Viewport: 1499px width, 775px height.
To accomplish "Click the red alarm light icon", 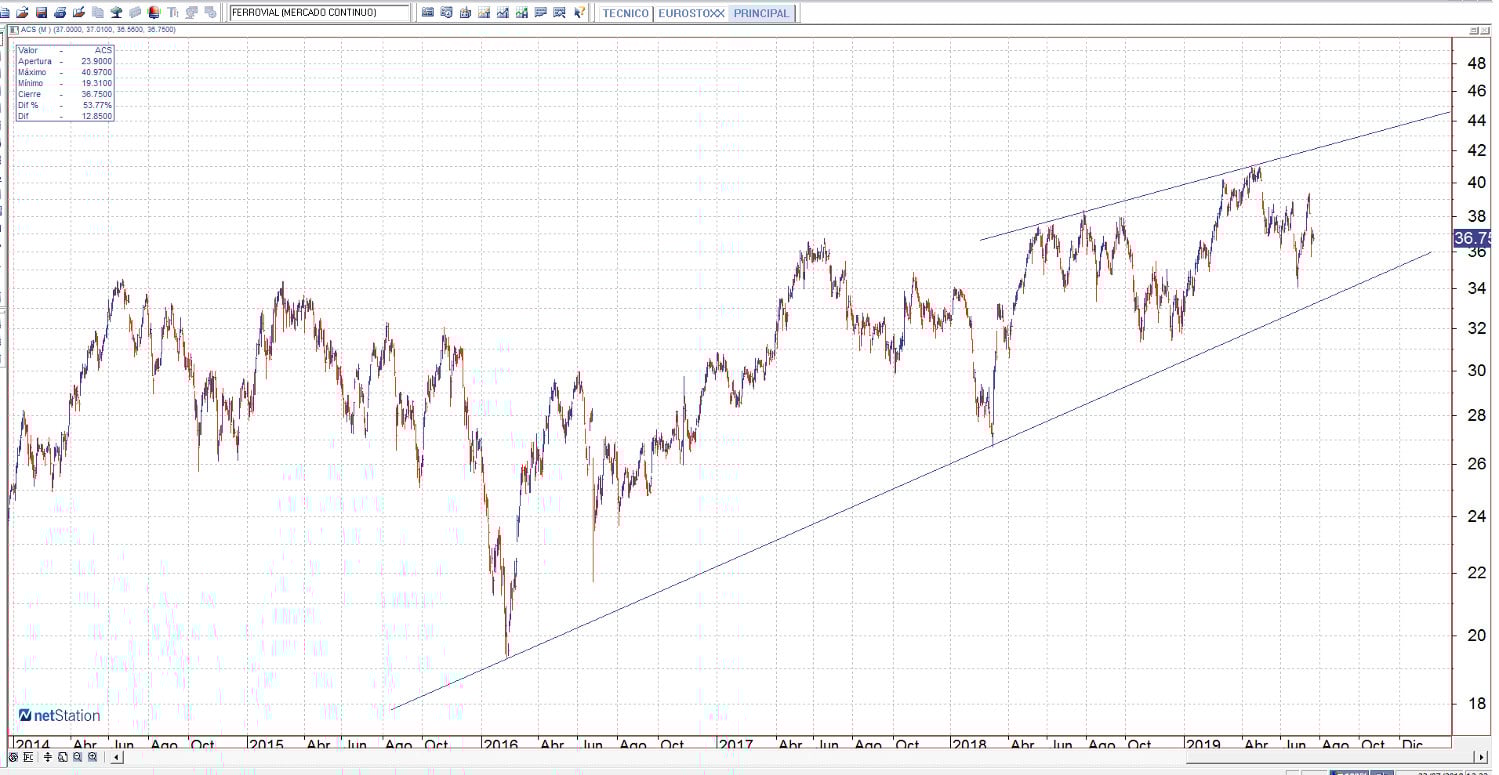I will point(153,13).
